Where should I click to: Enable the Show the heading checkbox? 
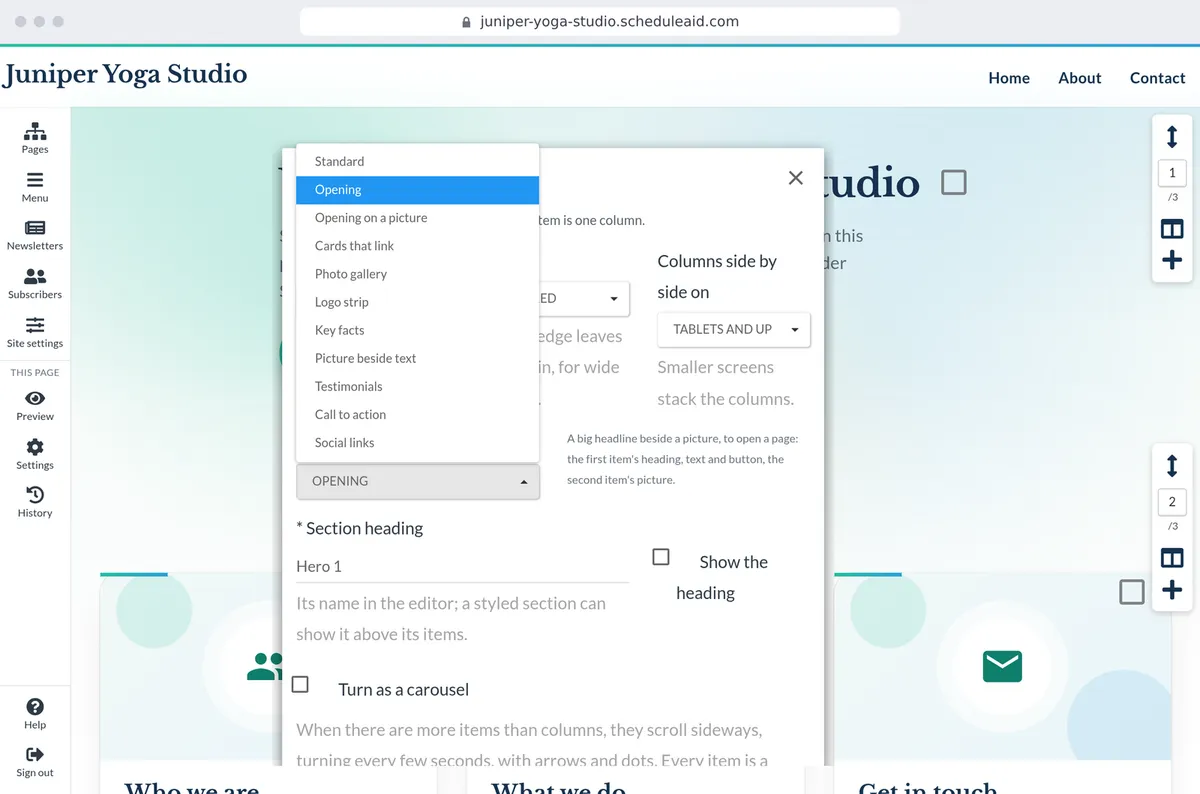click(x=661, y=557)
